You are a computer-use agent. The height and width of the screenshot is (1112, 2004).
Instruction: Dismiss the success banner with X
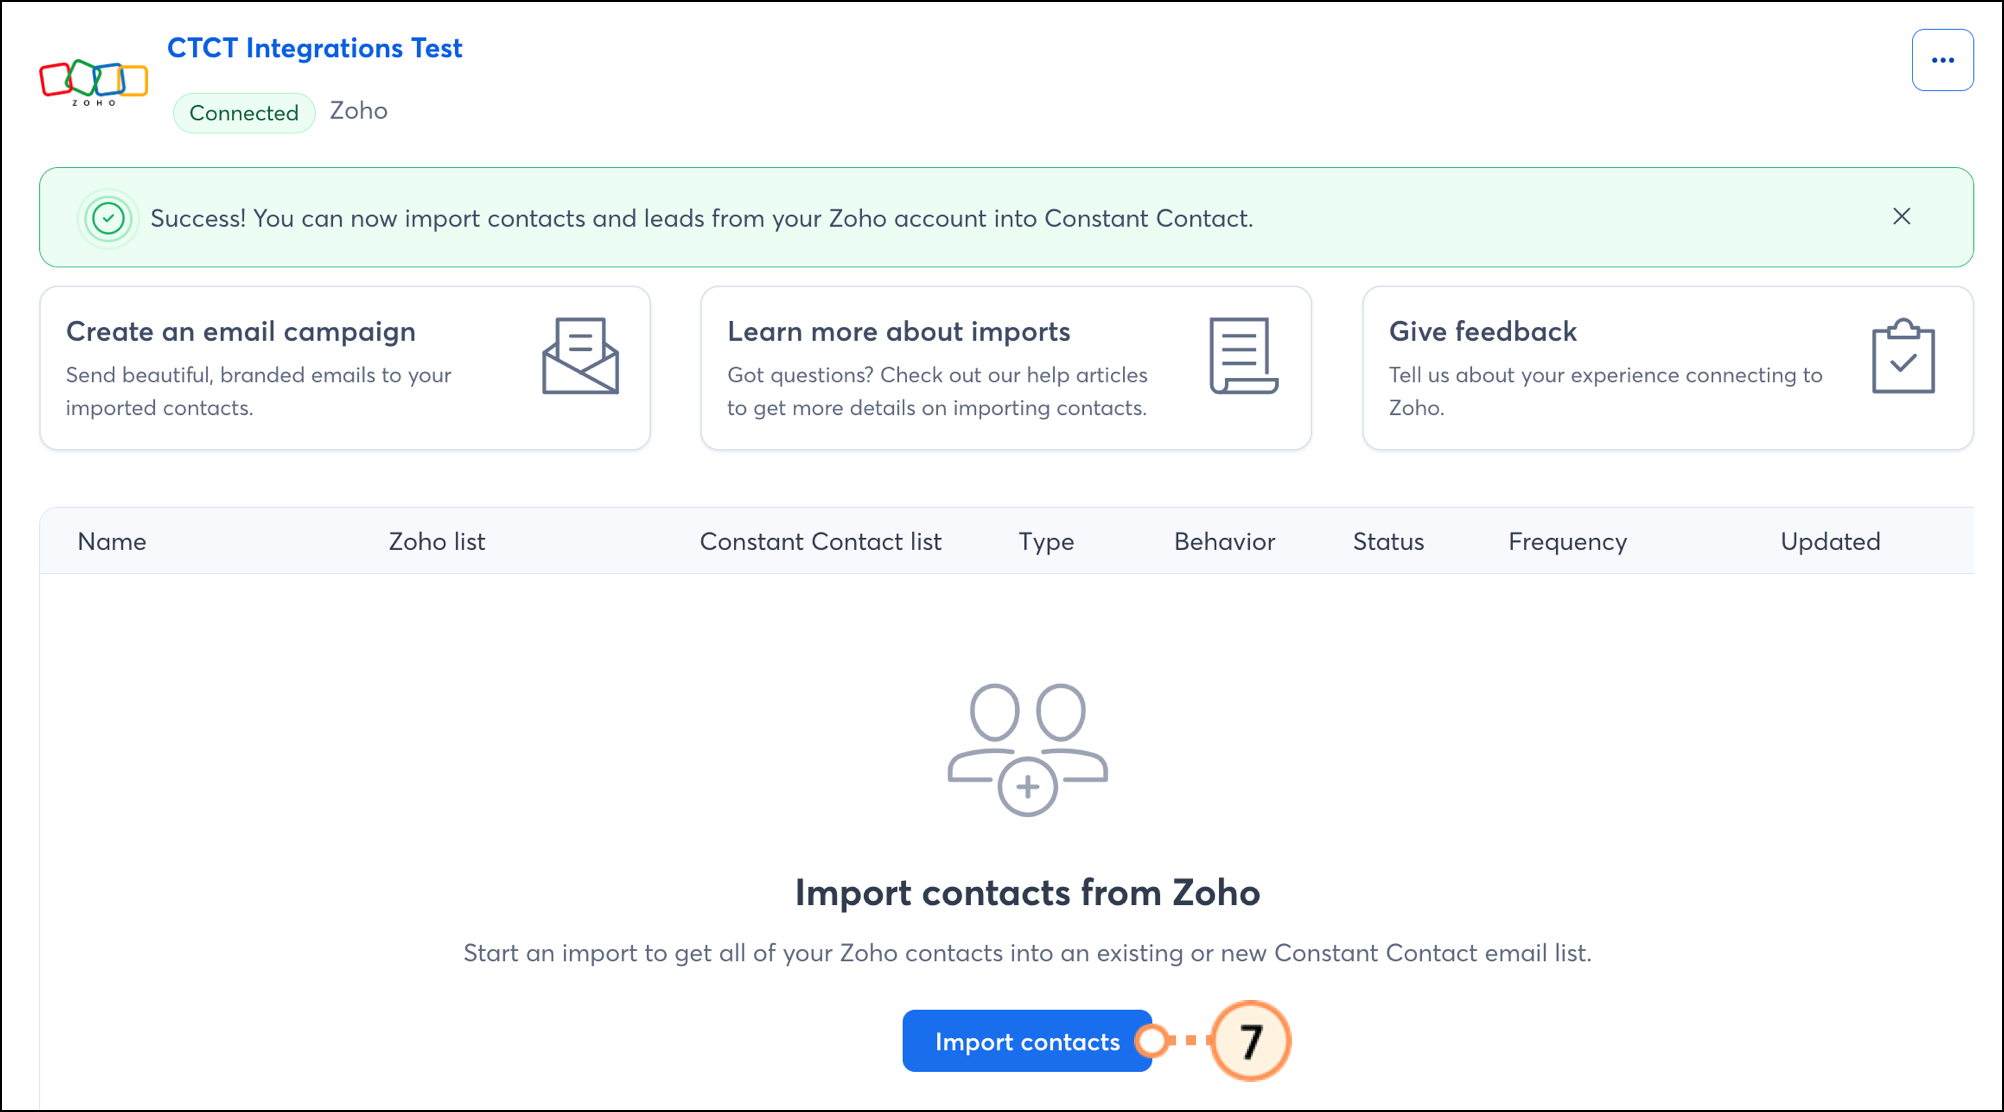(1901, 217)
